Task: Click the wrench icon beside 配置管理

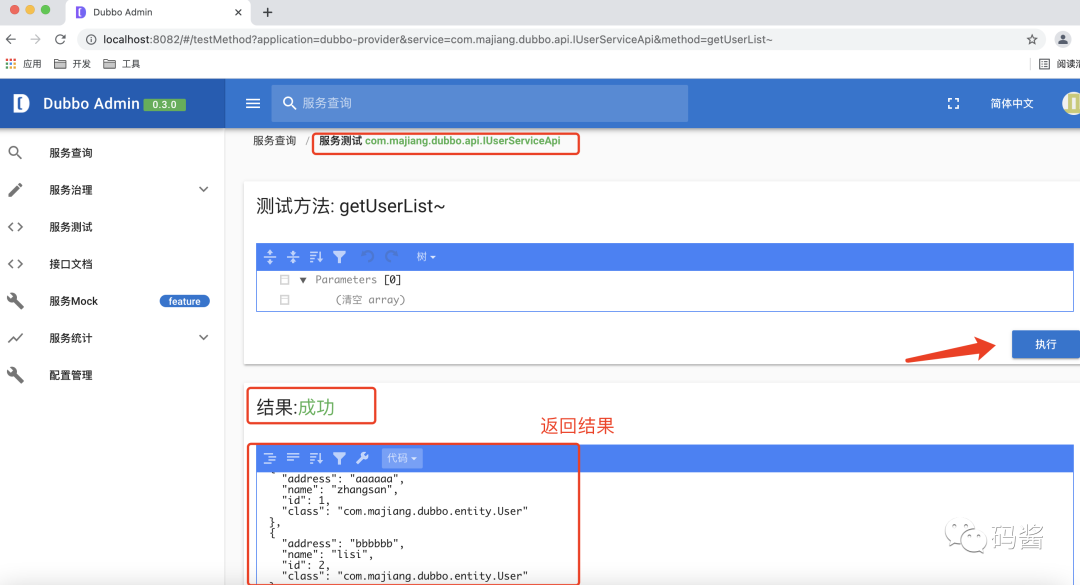Action: 15,375
